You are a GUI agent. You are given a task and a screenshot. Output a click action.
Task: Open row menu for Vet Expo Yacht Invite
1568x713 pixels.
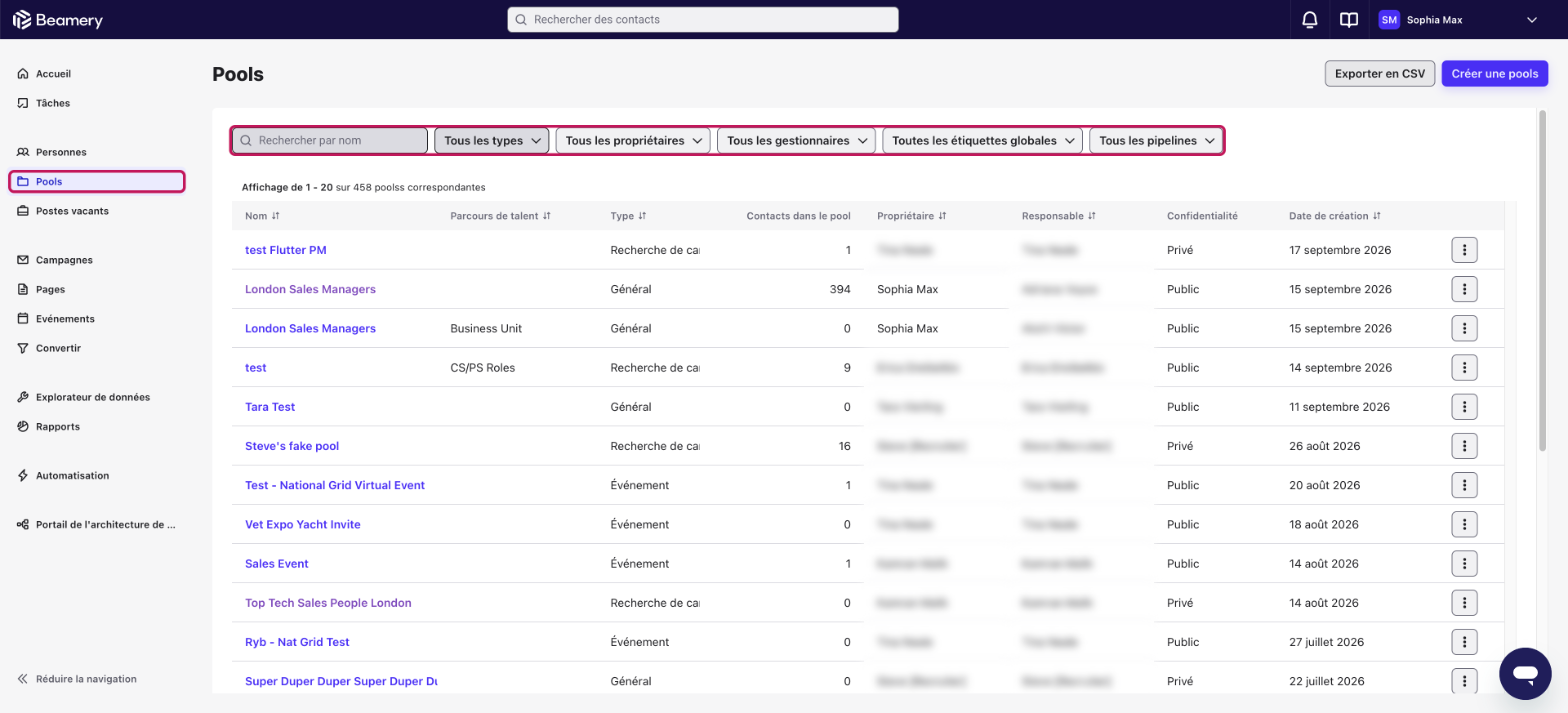click(1464, 524)
